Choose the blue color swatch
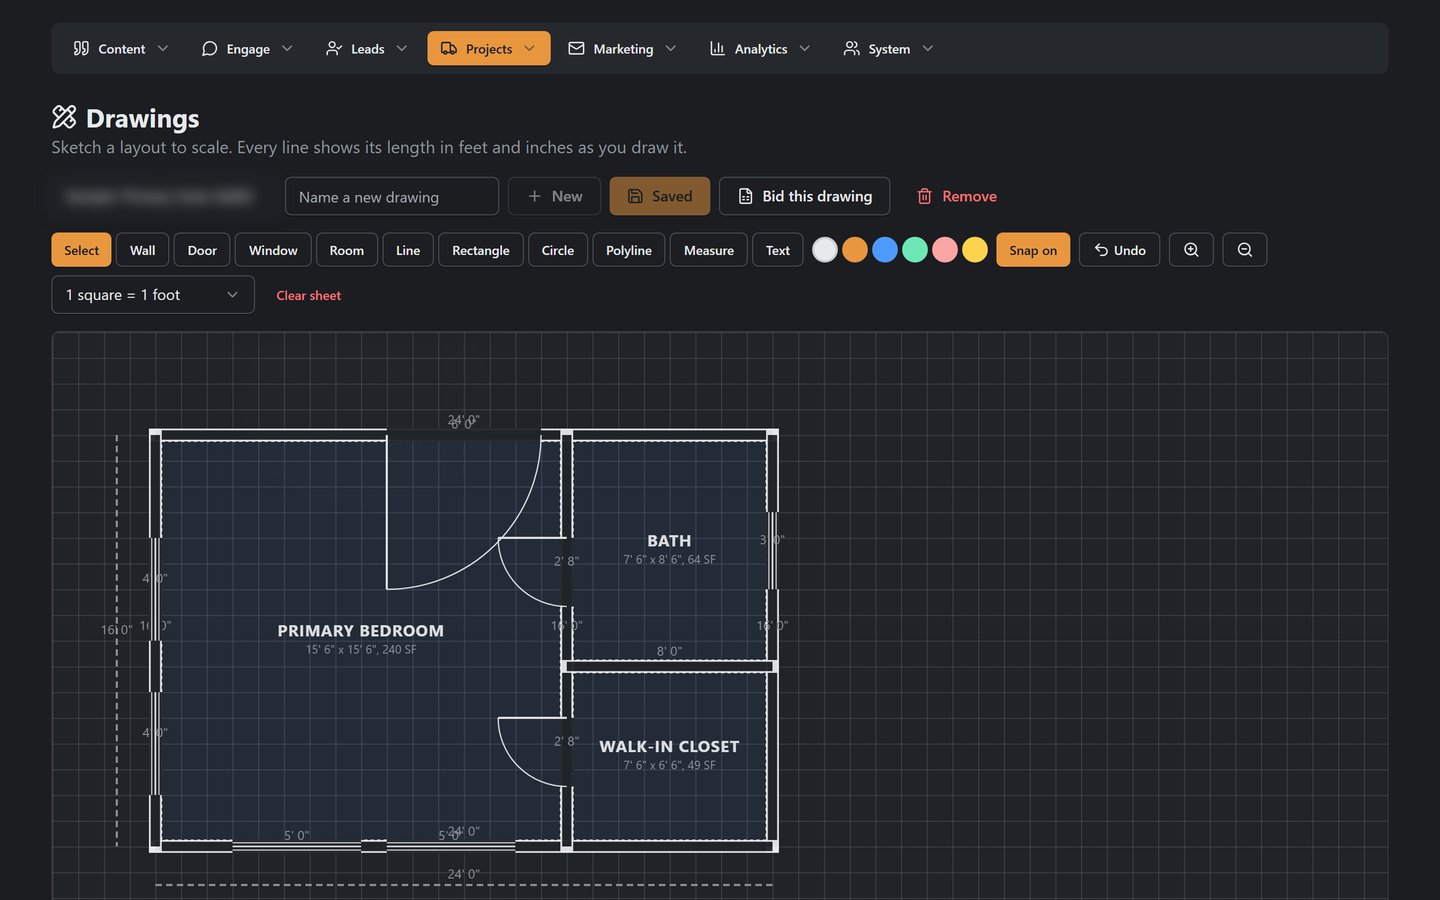 [x=885, y=250]
